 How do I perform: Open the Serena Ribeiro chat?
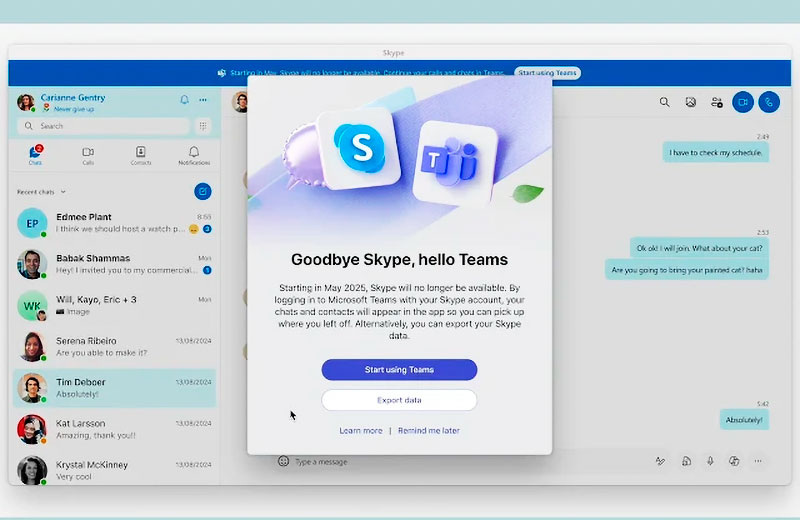tap(114, 347)
